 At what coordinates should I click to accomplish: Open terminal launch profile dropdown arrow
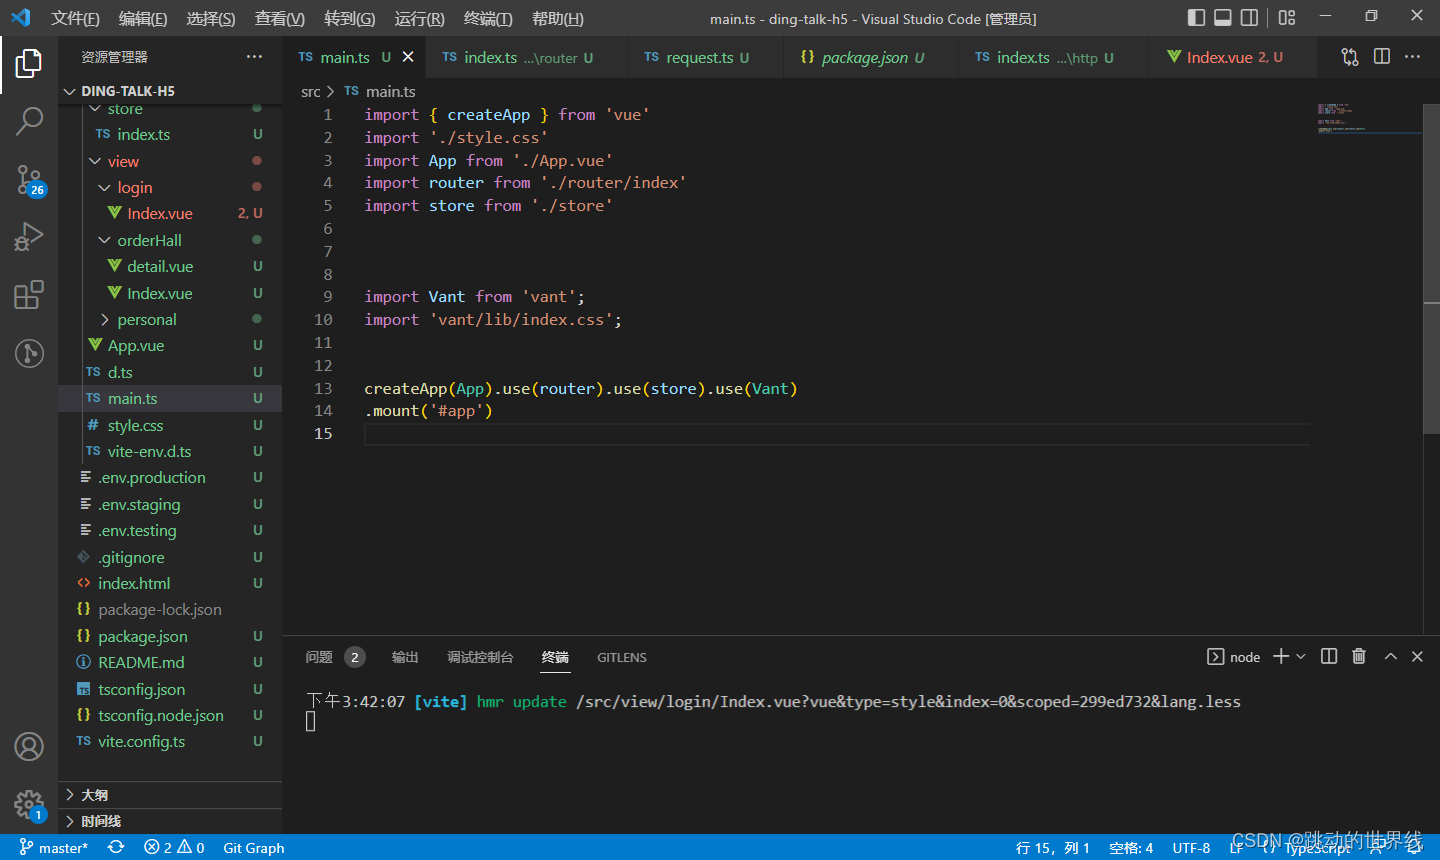click(x=1301, y=656)
